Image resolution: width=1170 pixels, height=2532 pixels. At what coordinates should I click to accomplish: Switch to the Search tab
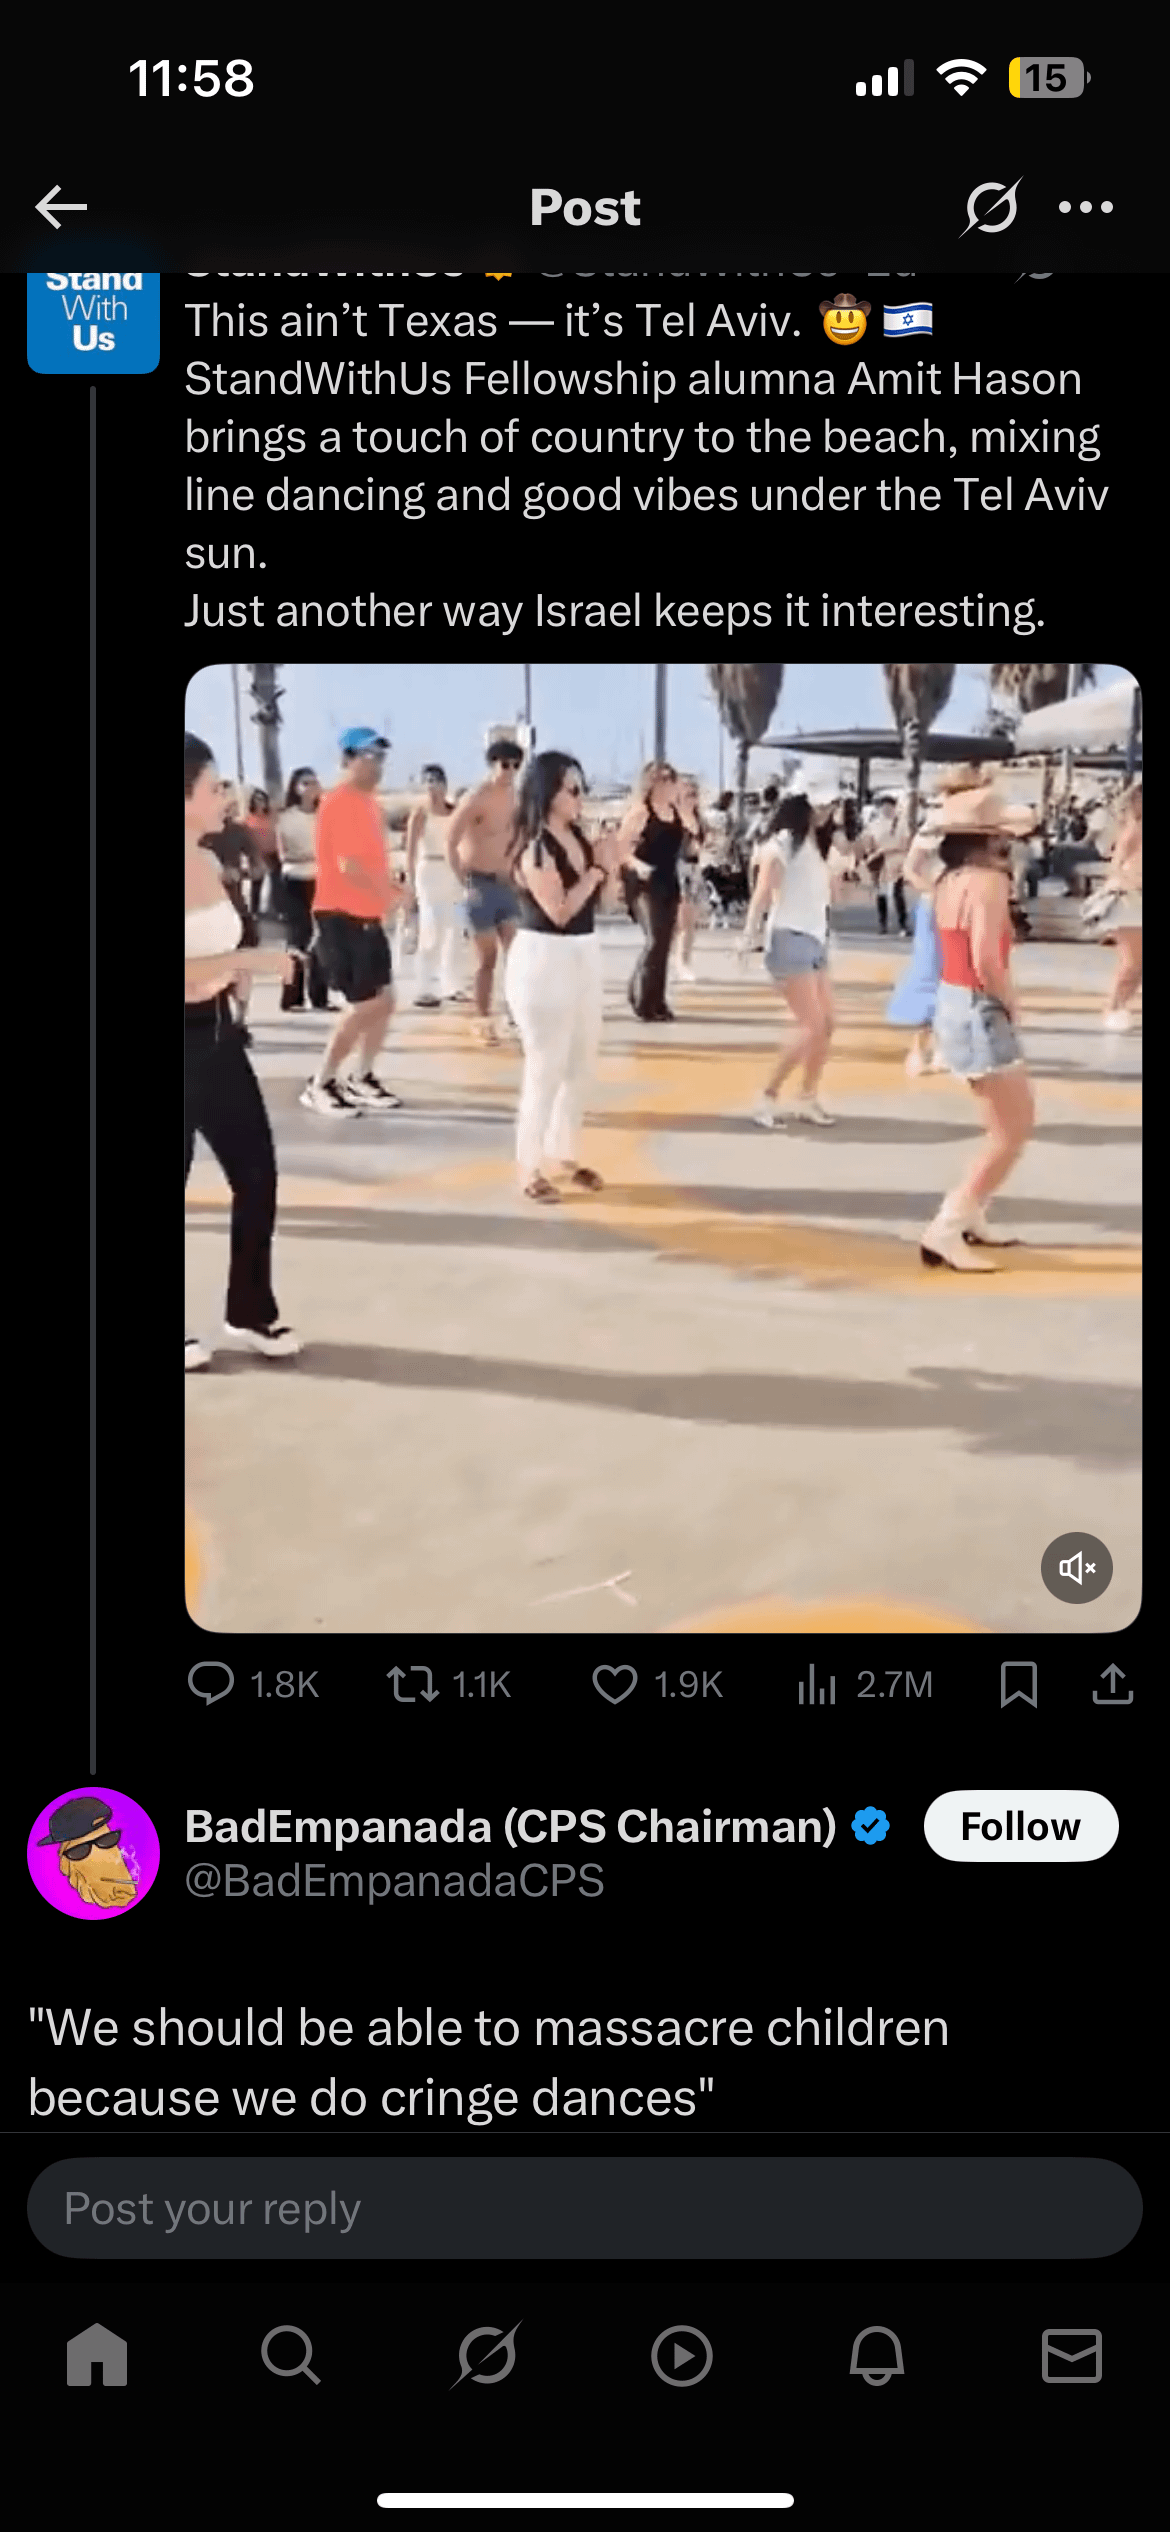tap(291, 2356)
